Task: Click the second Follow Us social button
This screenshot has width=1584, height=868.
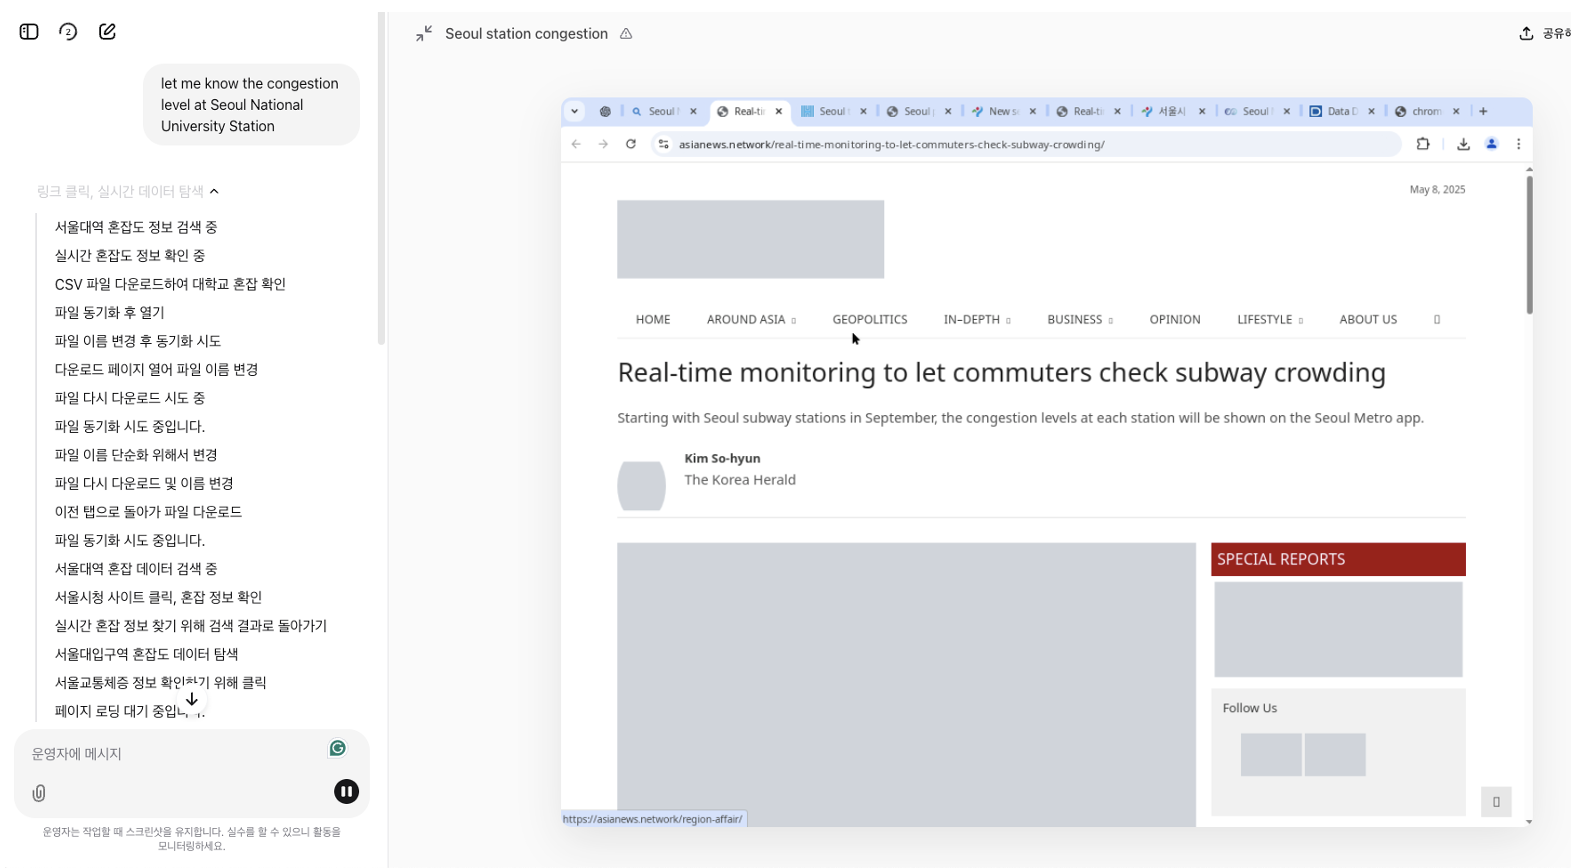Action: (1335, 755)
